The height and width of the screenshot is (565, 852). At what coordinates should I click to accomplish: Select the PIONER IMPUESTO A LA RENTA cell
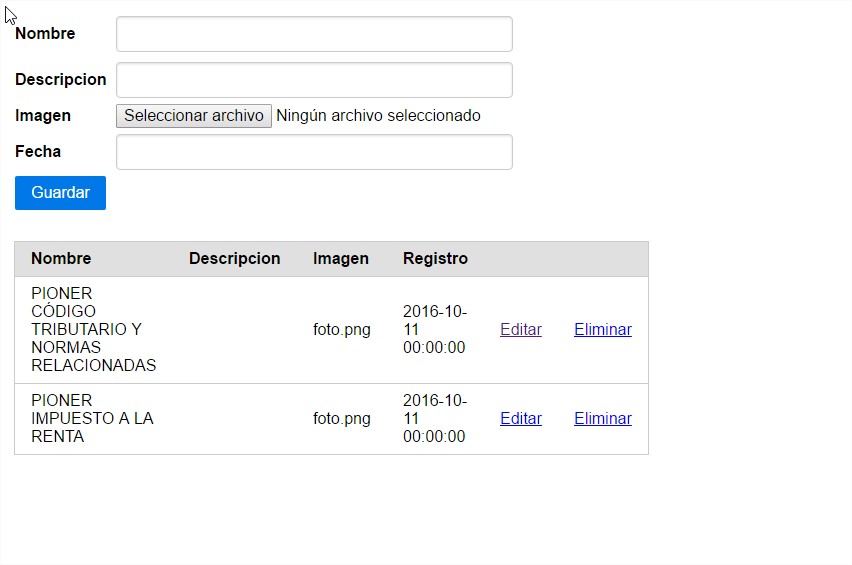pyautogui.click(x=92, y=419)
